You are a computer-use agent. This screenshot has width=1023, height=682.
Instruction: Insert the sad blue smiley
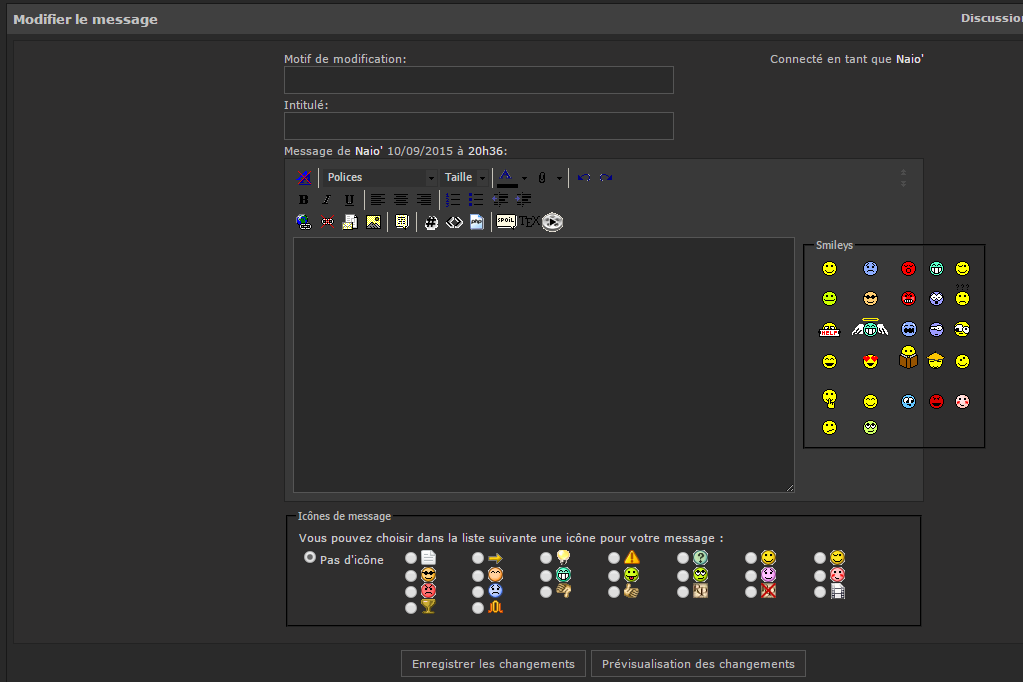pos(870,268)
